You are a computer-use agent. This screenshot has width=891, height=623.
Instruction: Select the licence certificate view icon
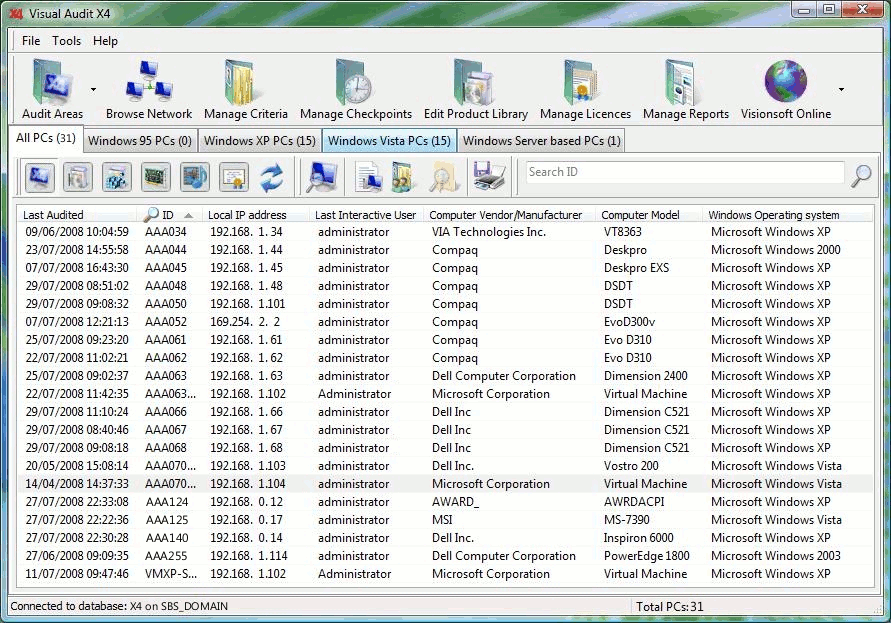[234, 177]
